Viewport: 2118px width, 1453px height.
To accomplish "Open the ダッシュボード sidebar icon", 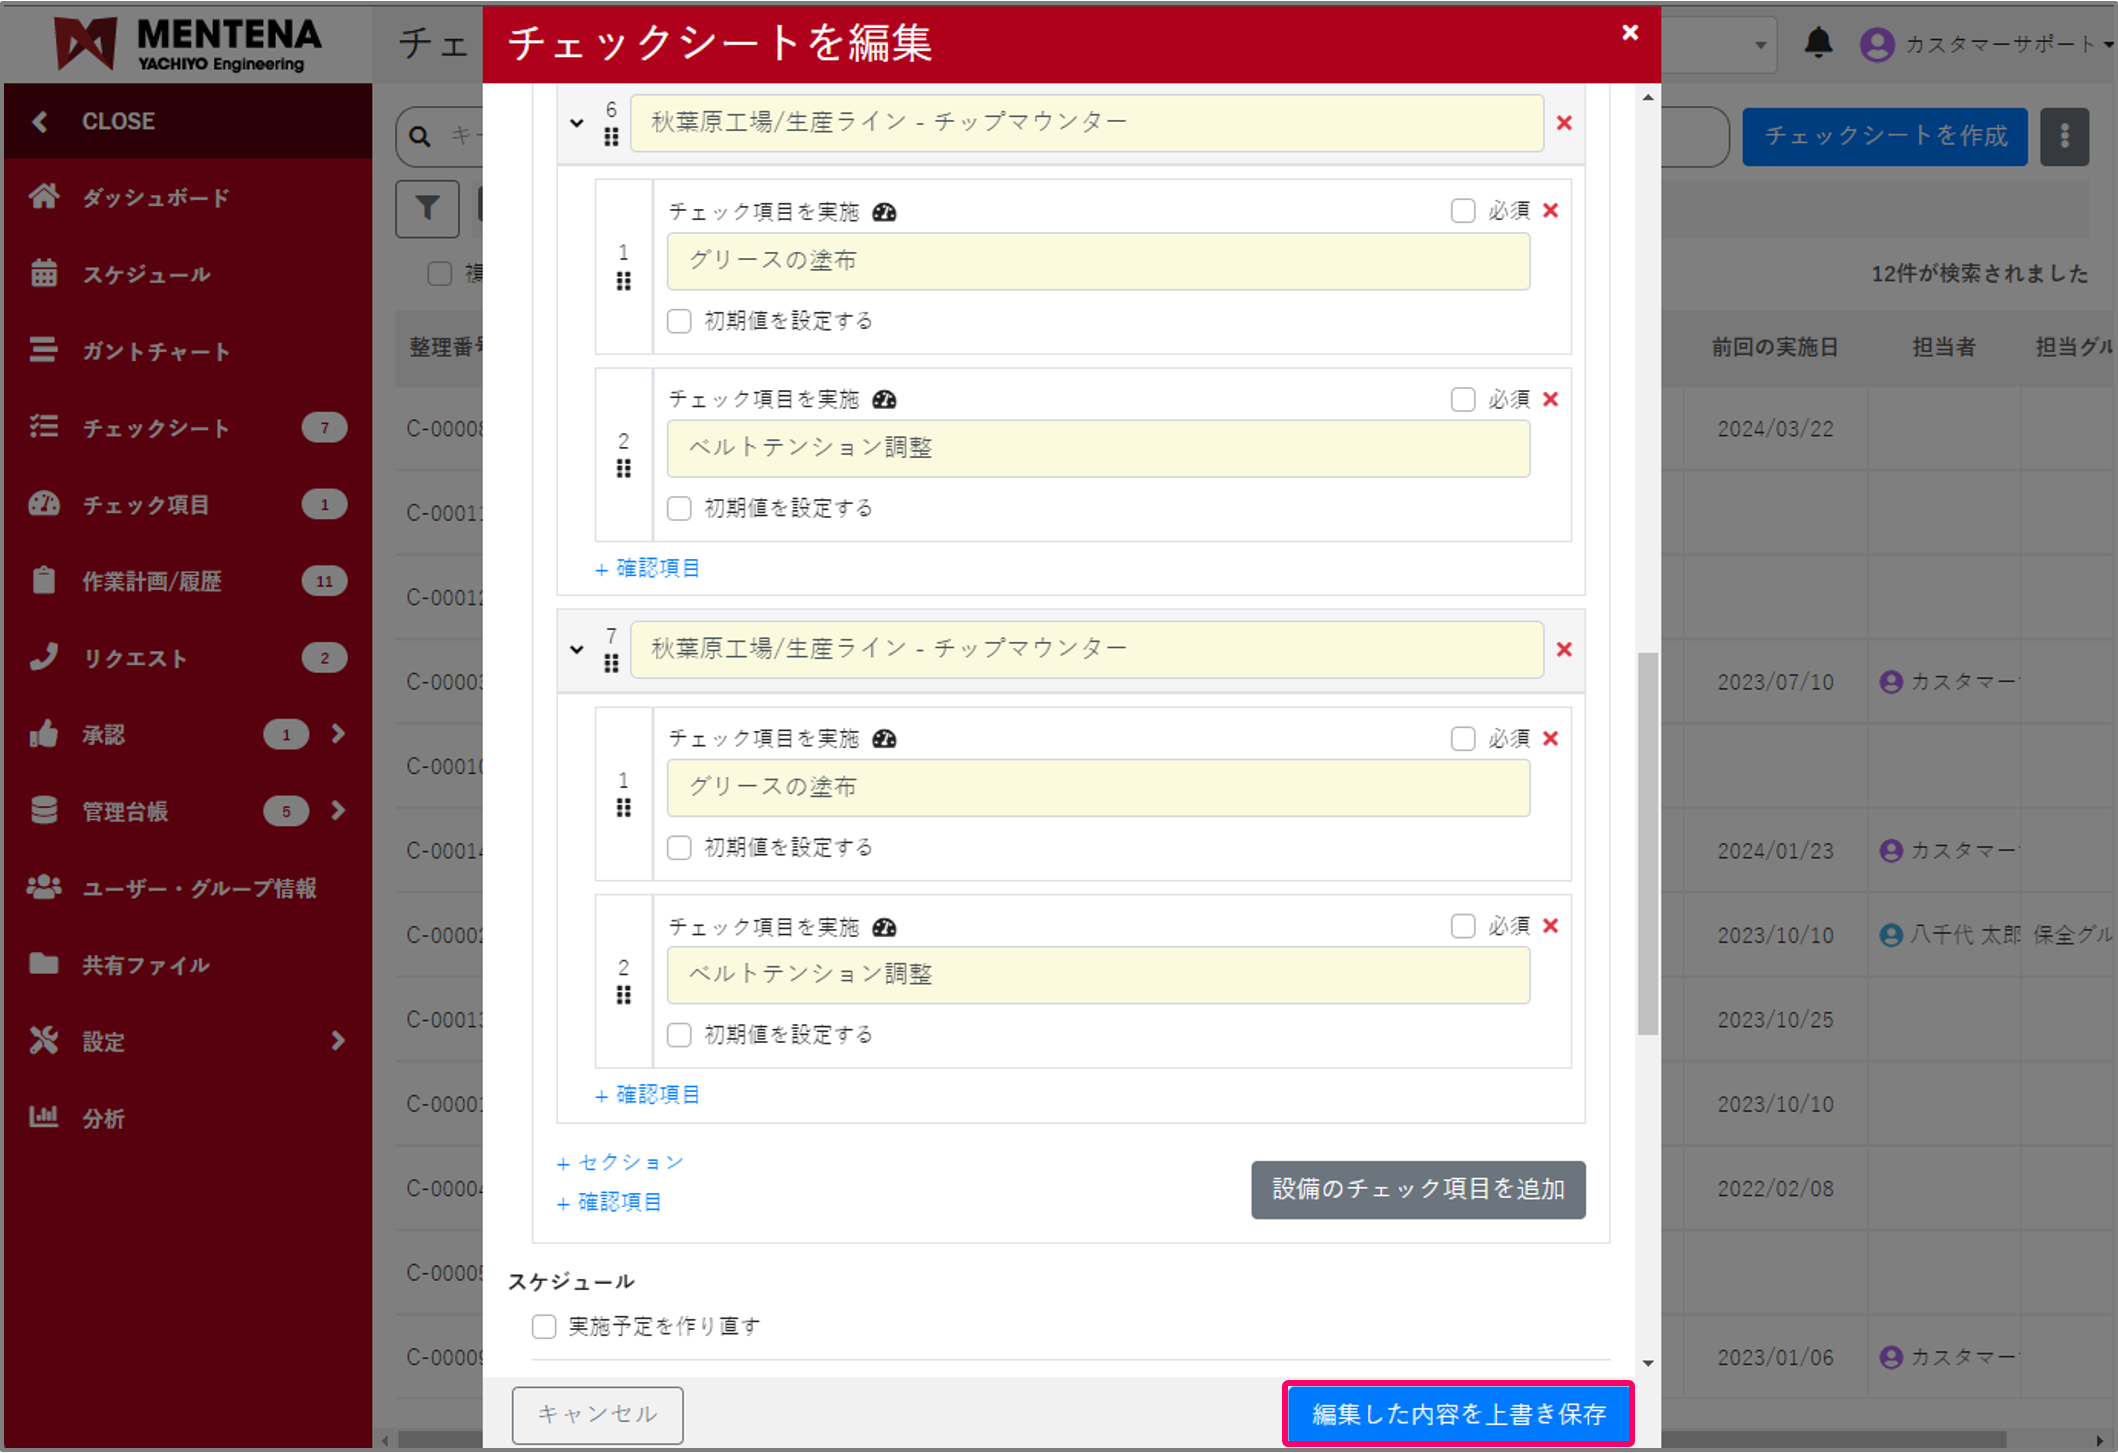I will (x=44, y=197).
